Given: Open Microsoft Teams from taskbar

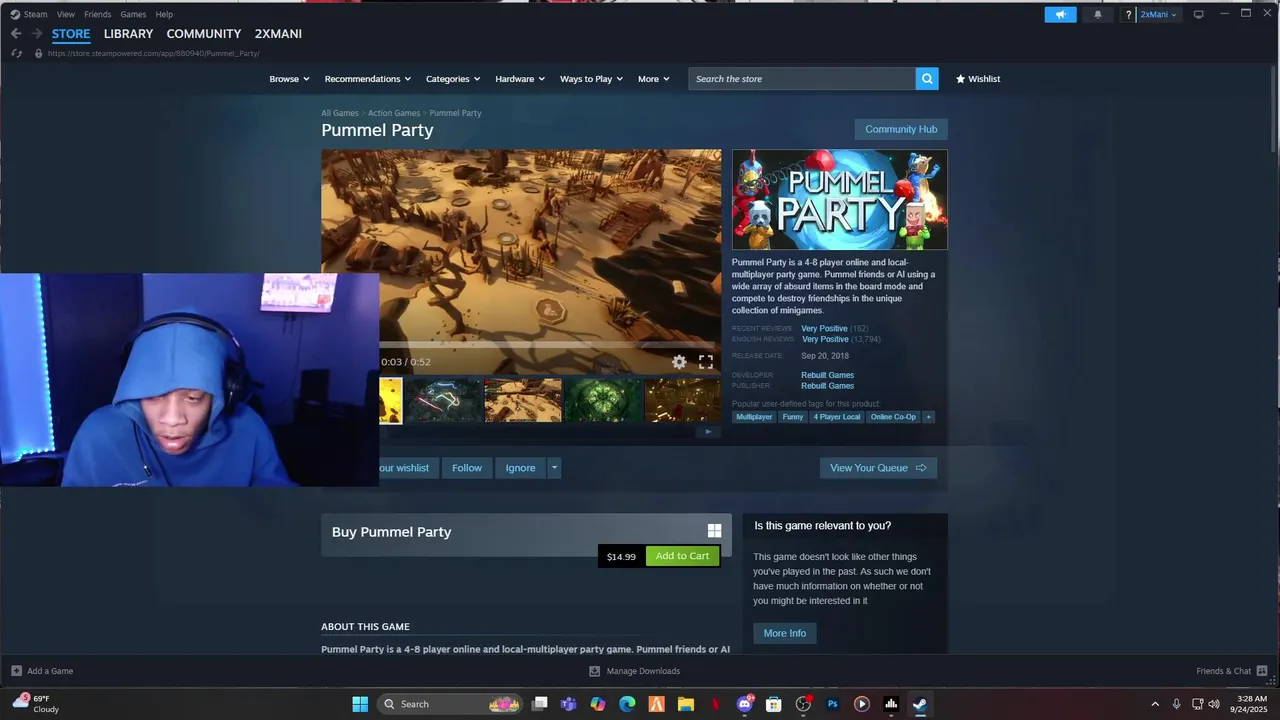Looking at the screenshot, I should pyautogui.click(x=569, y=704).
